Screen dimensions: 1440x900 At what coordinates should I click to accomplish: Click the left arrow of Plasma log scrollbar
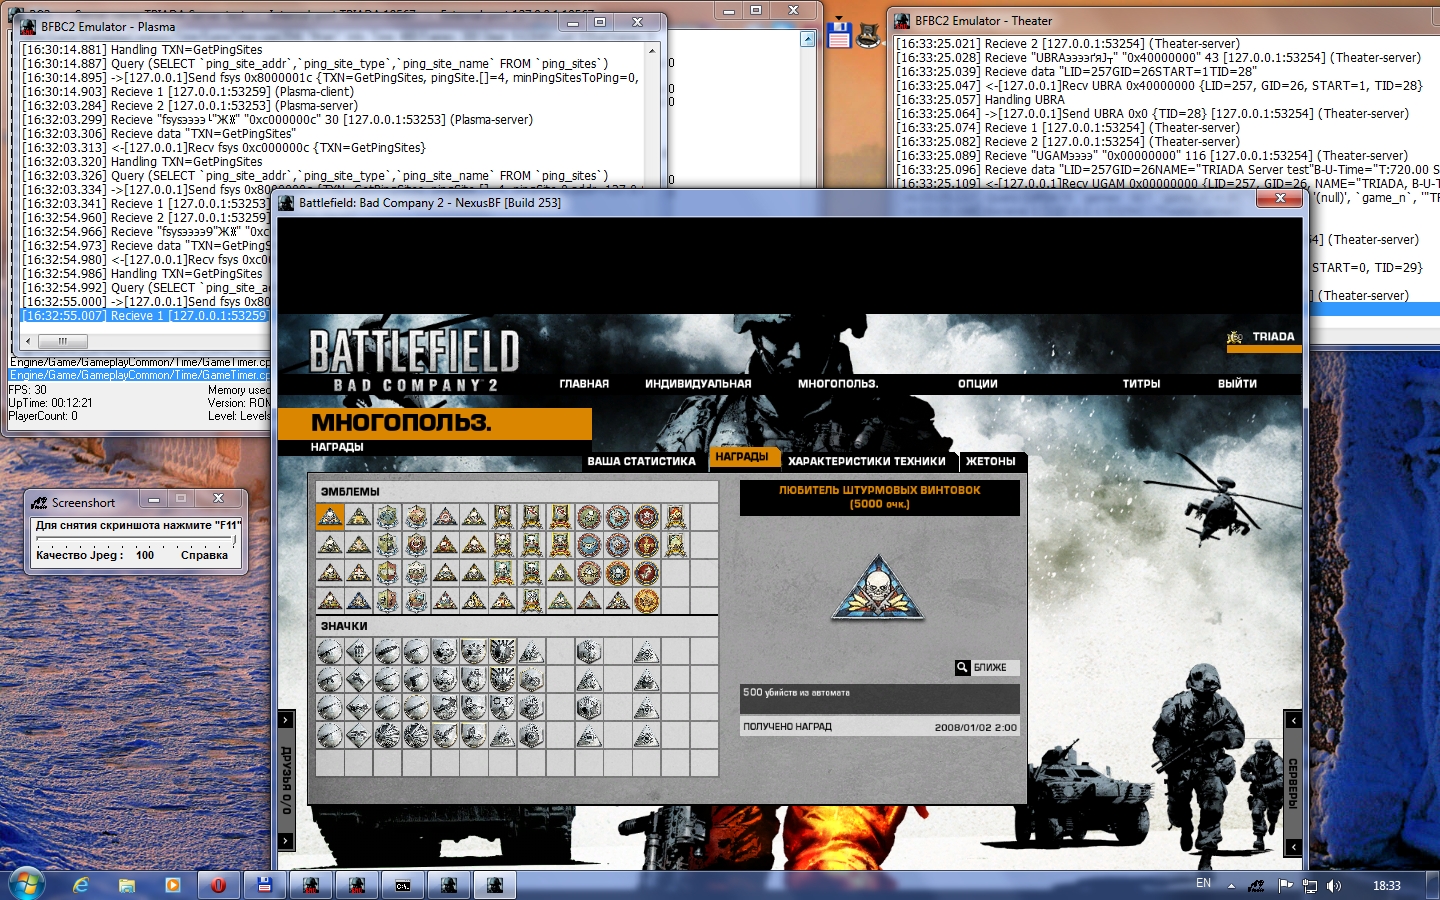tap(28, 341)
